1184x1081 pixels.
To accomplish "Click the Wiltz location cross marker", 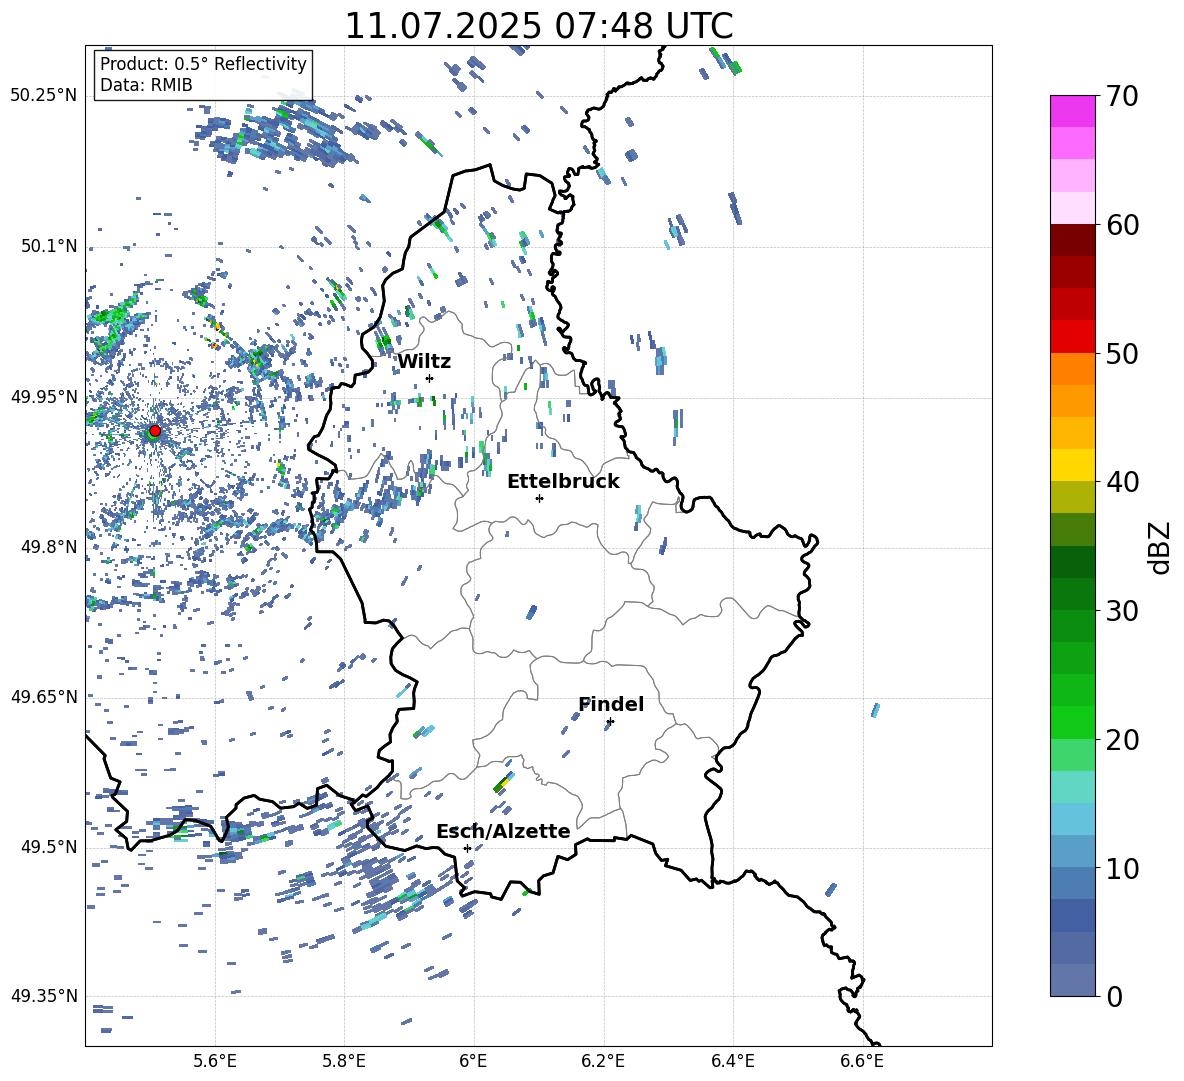I will click(430, 378).
